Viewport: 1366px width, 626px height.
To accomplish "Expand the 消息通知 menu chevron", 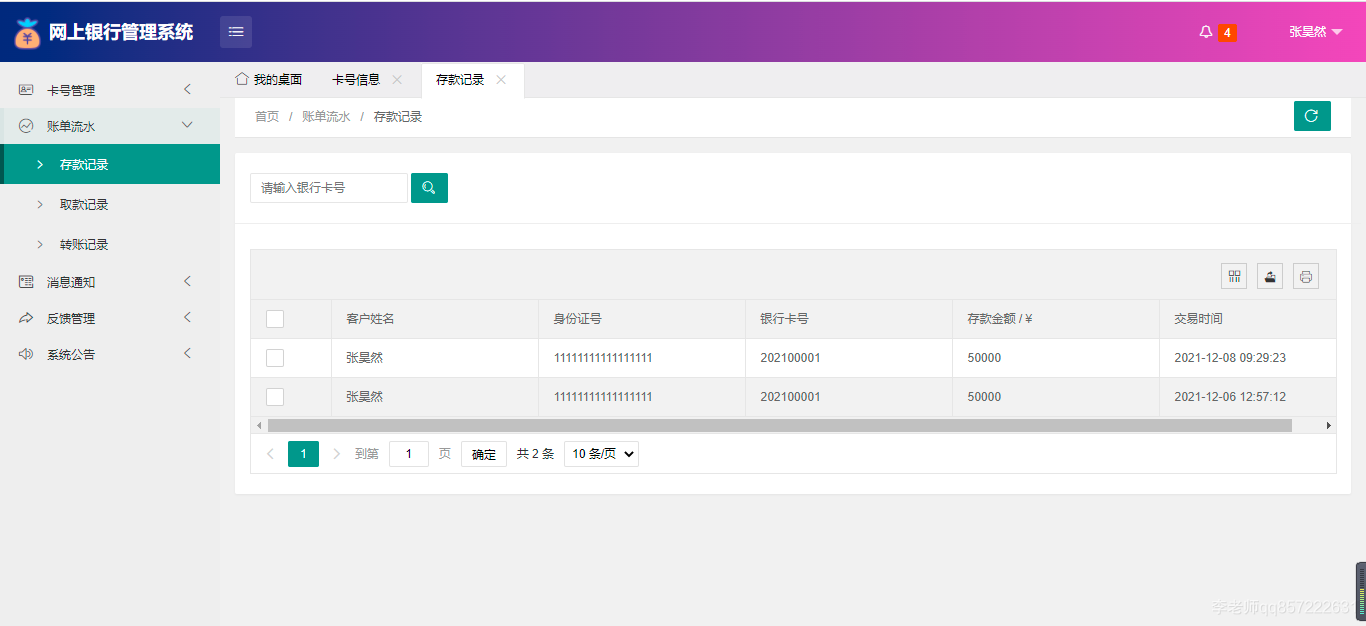I will click(x=187, y=281).
